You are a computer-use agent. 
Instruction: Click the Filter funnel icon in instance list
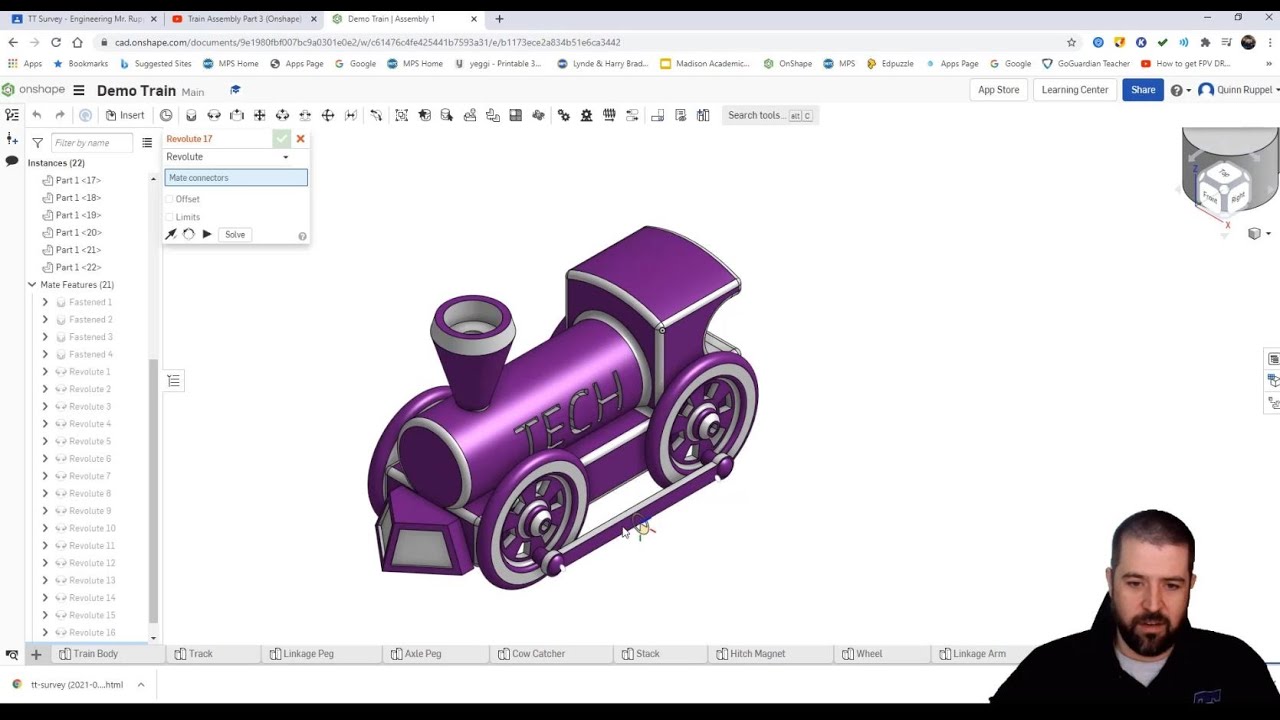pyautogui.click(x=37, y=143)
